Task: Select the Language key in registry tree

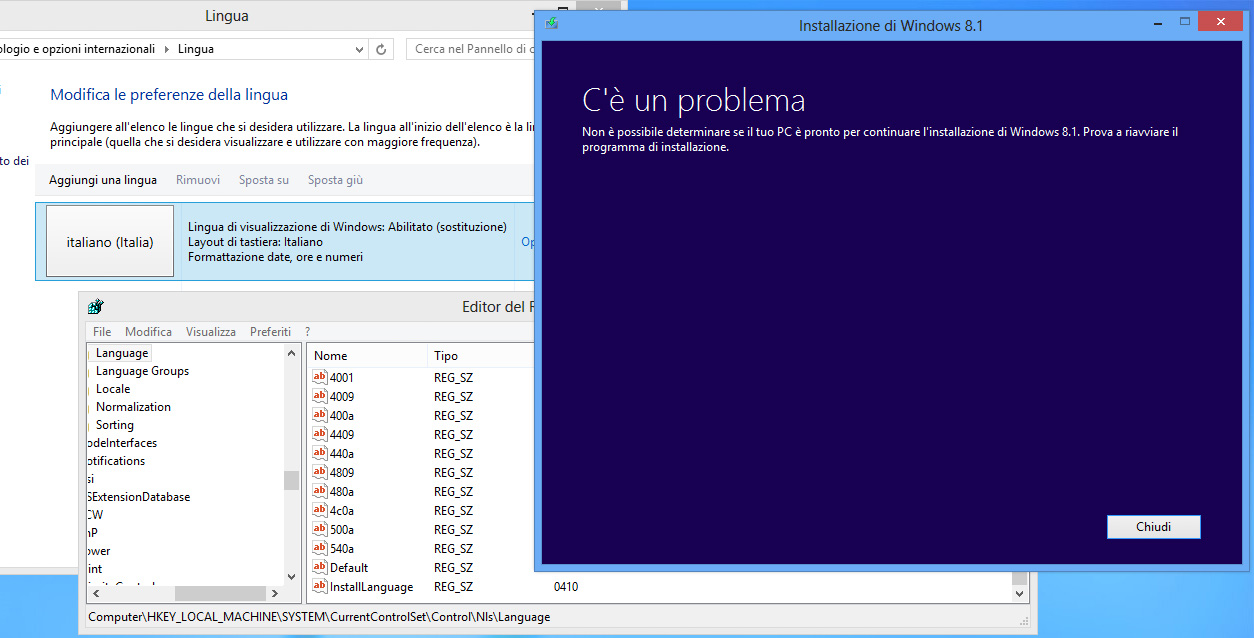Action: 122,353
